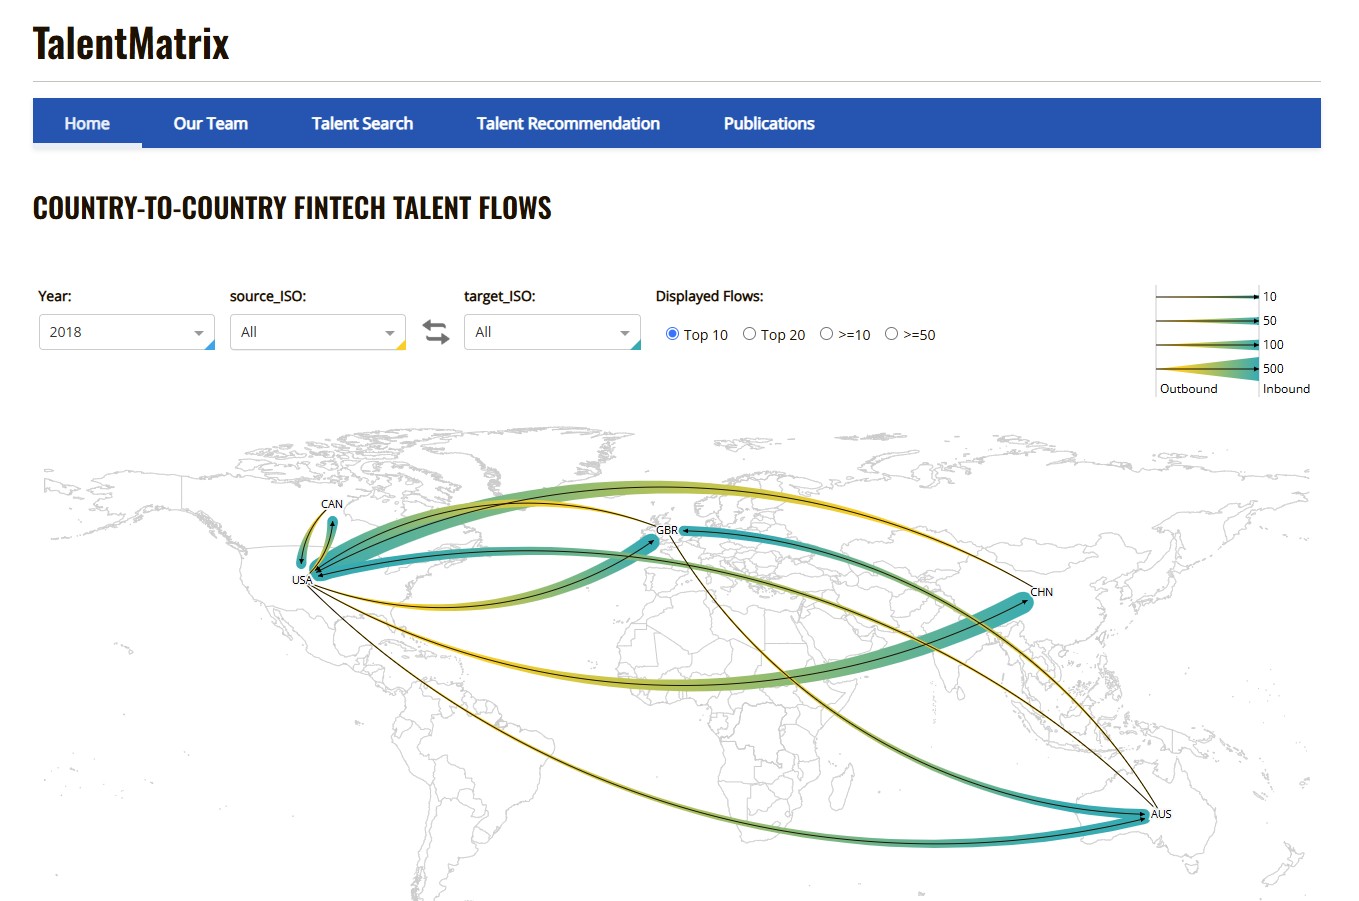Click the swap source and target arrows icon
This screenshot has height=901, width=1359.
(436, 332)
